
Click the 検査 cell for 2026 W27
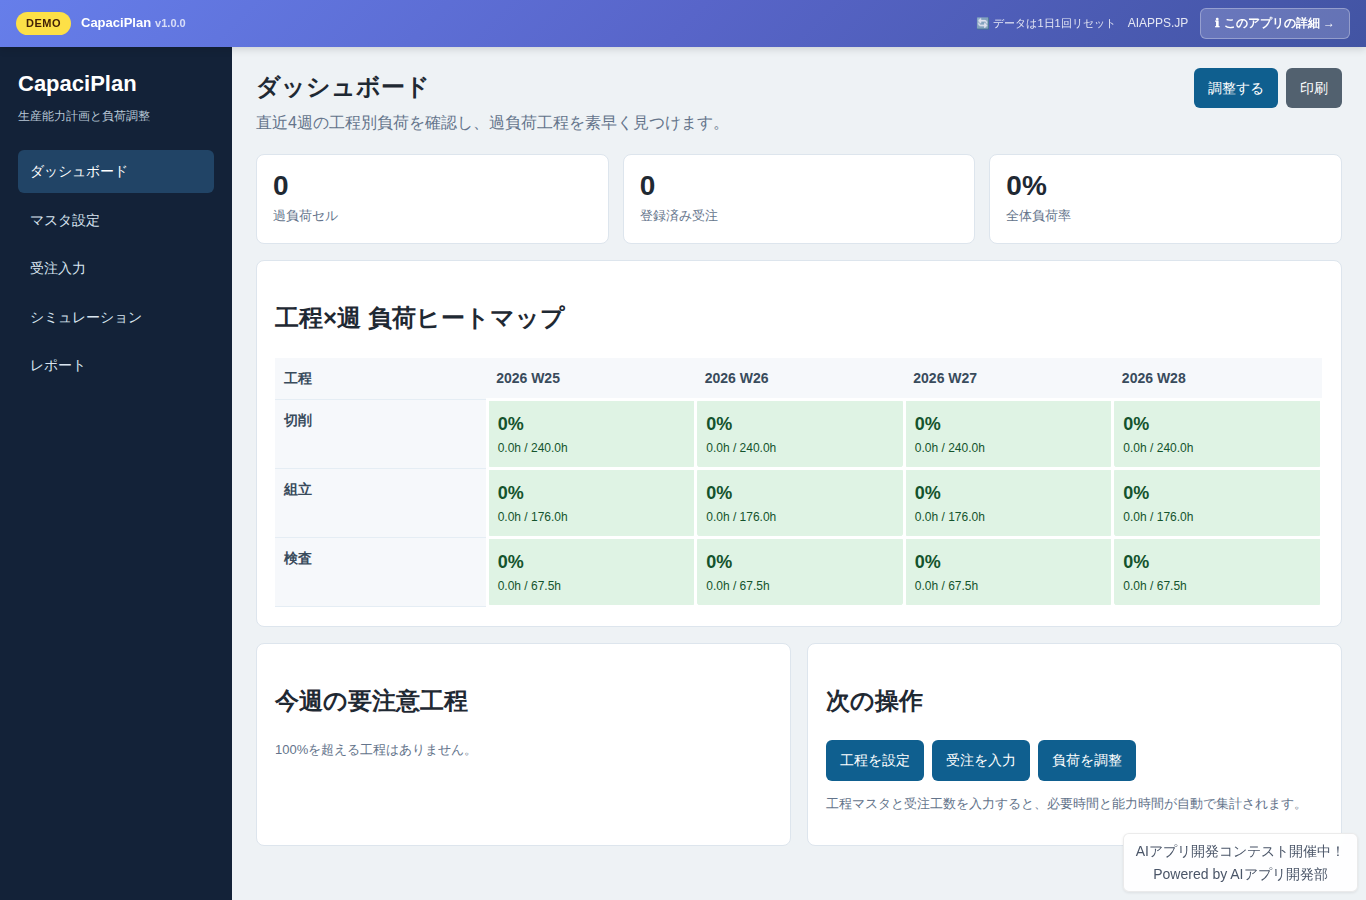pos(1008,572)
